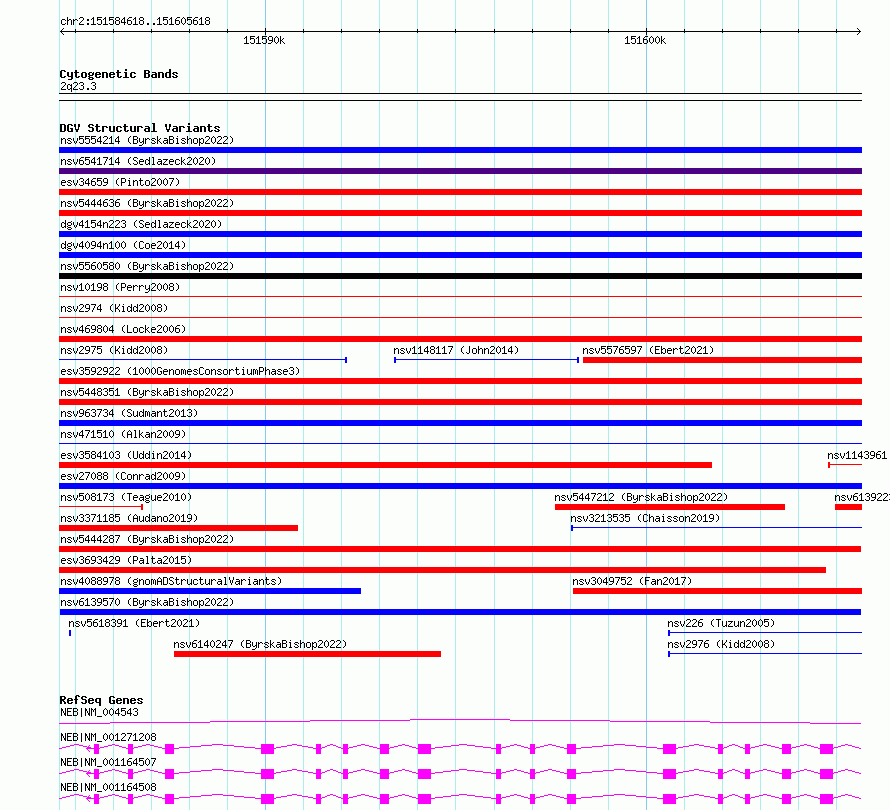Select the nsv6541714 (Sedlazeck2020) purple bar
890x810 pixels.
(460, 171)
